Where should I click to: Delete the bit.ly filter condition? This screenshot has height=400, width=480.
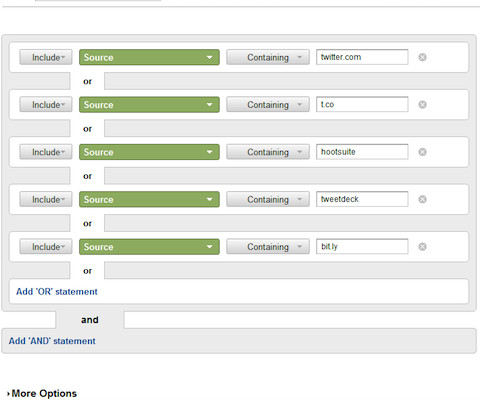click(422, 247)
